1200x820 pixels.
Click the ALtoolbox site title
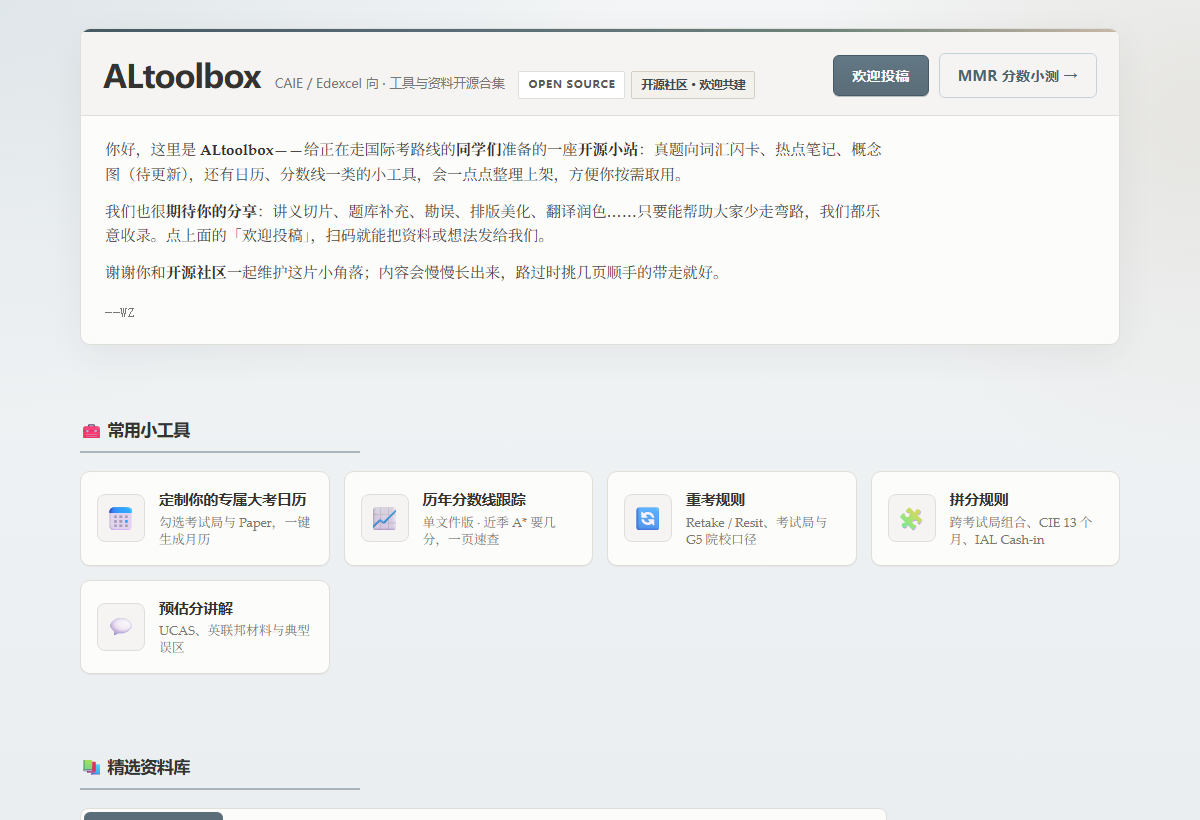183,76
